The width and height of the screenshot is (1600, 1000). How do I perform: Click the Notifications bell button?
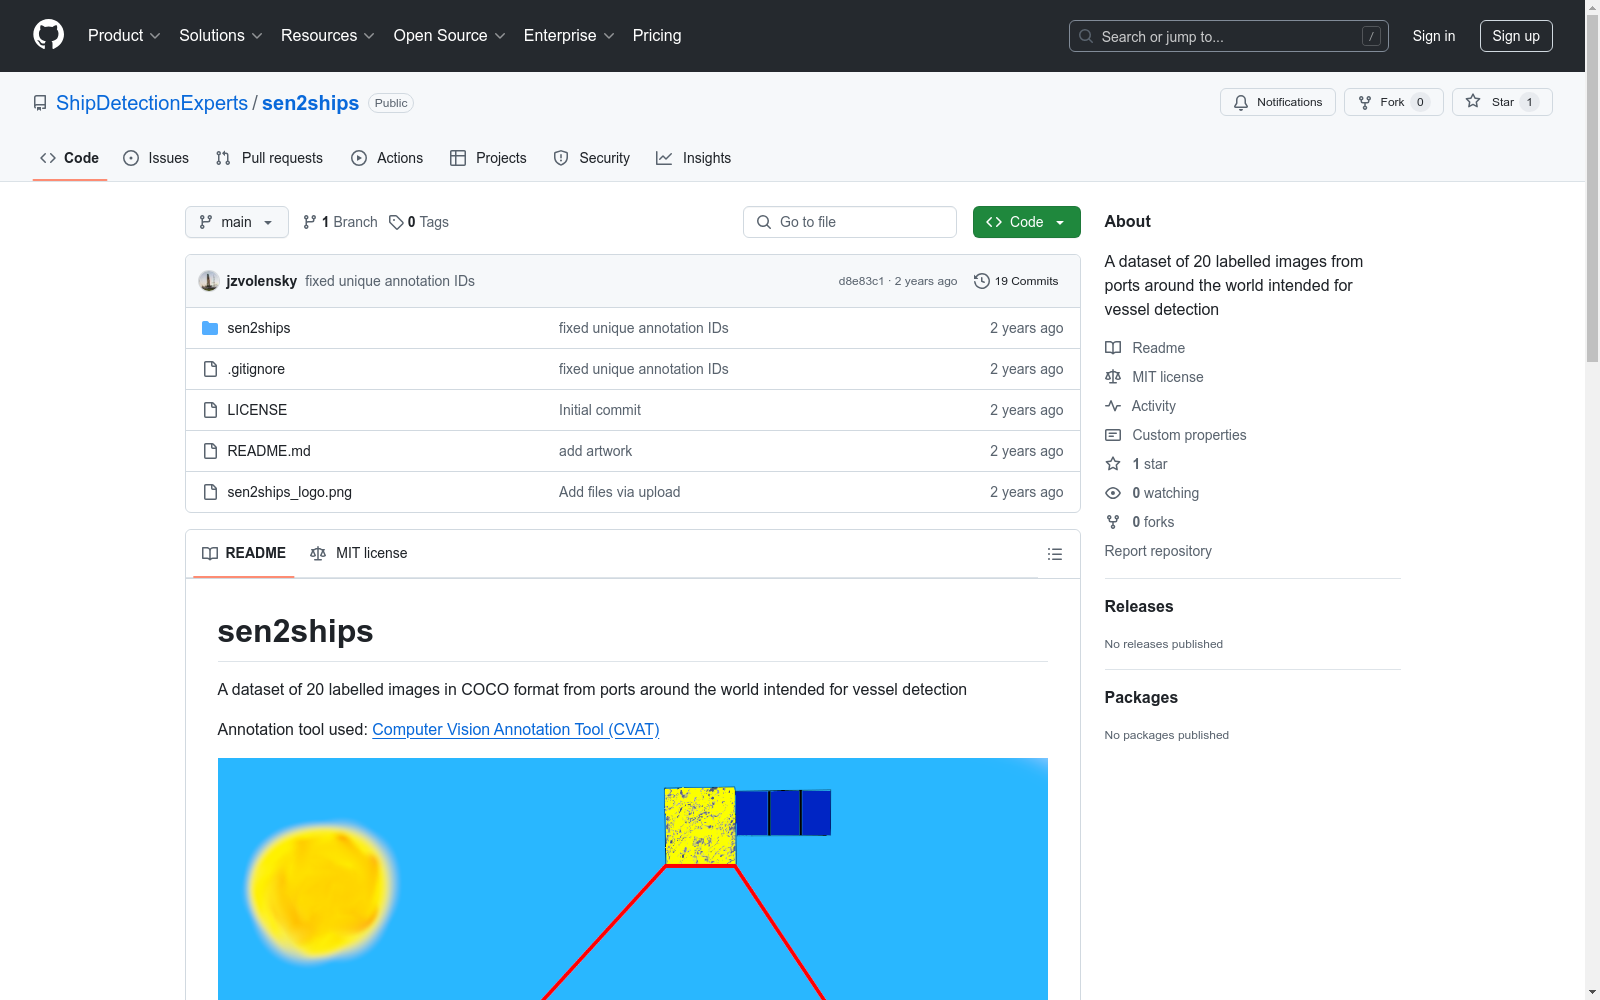[x=1277, y=102]
